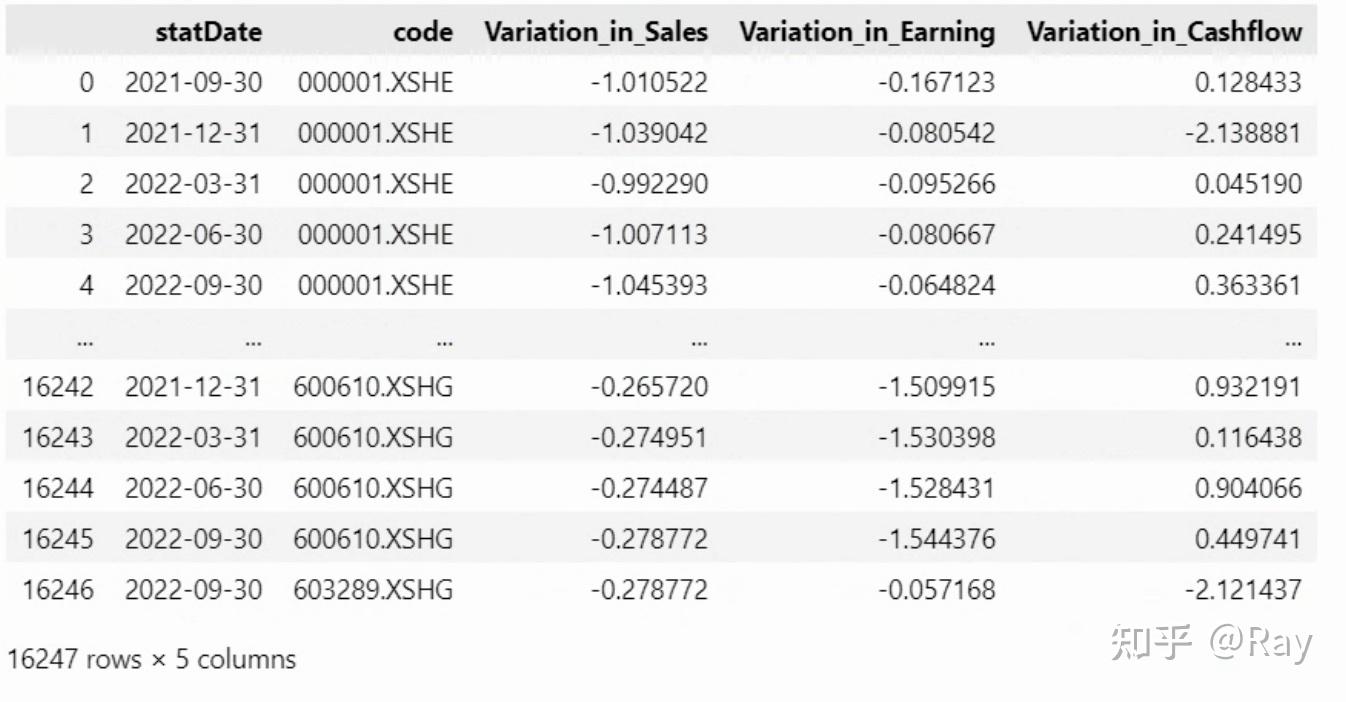Viewport: 1346px width, 702px height.
Task: Select the Variation_in_Sales column header
Action: point(596,32)
